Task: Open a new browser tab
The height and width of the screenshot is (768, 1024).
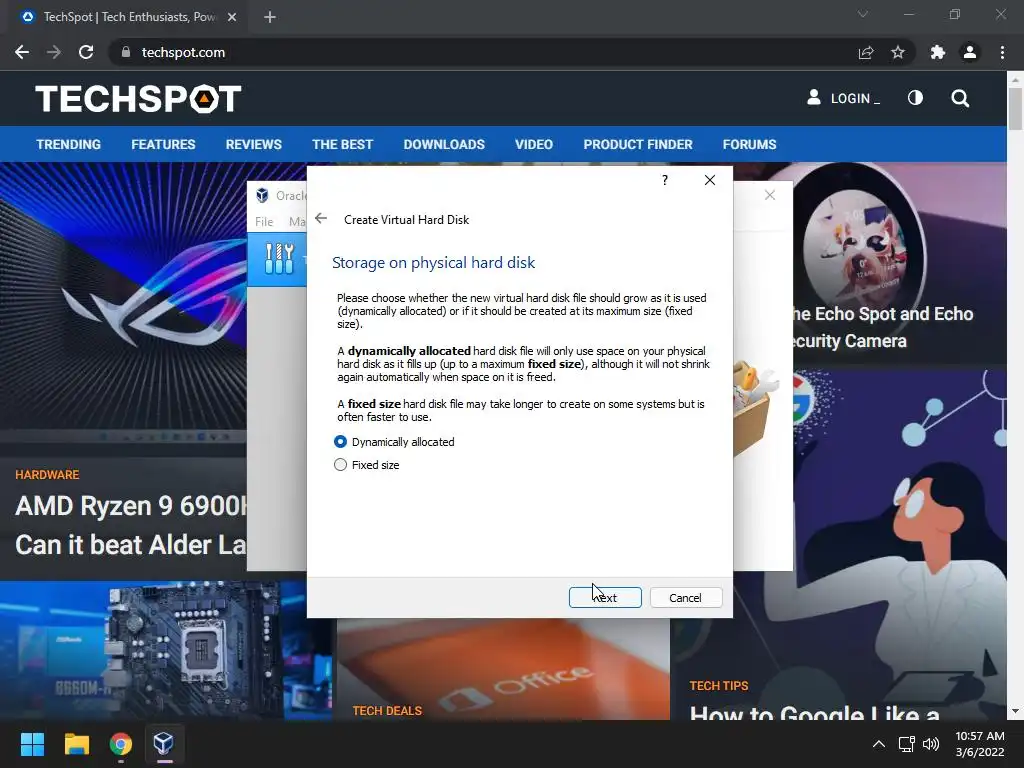Action: tap(270, 17)
